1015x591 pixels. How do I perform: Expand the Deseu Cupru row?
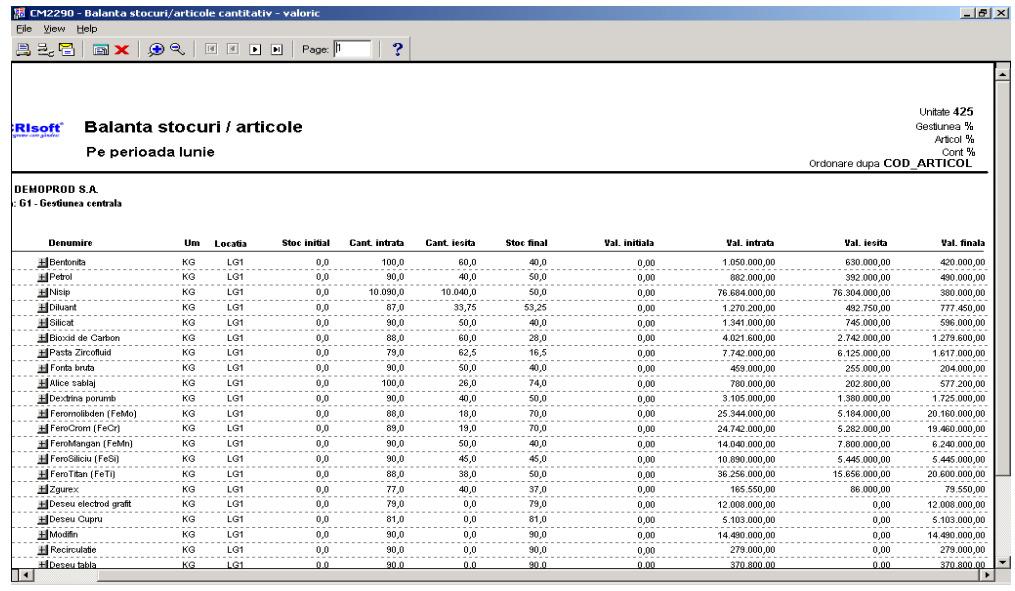click(43, 520)
